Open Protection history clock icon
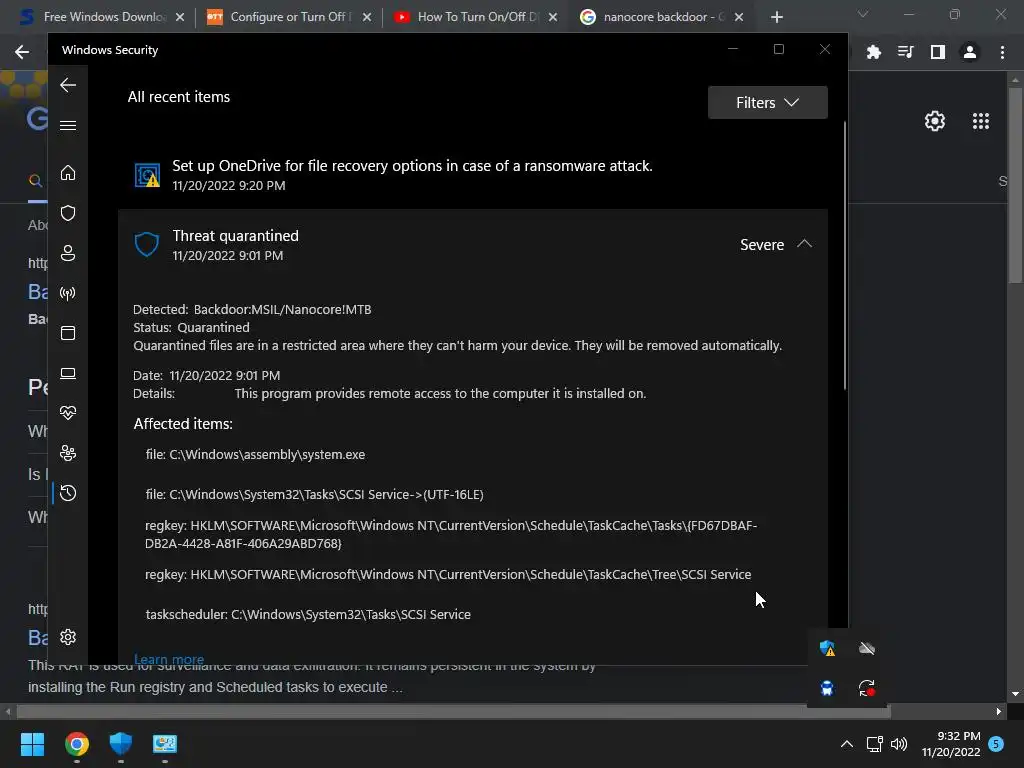The width and height of the screenshot is (1024, 768). point(68,493)
